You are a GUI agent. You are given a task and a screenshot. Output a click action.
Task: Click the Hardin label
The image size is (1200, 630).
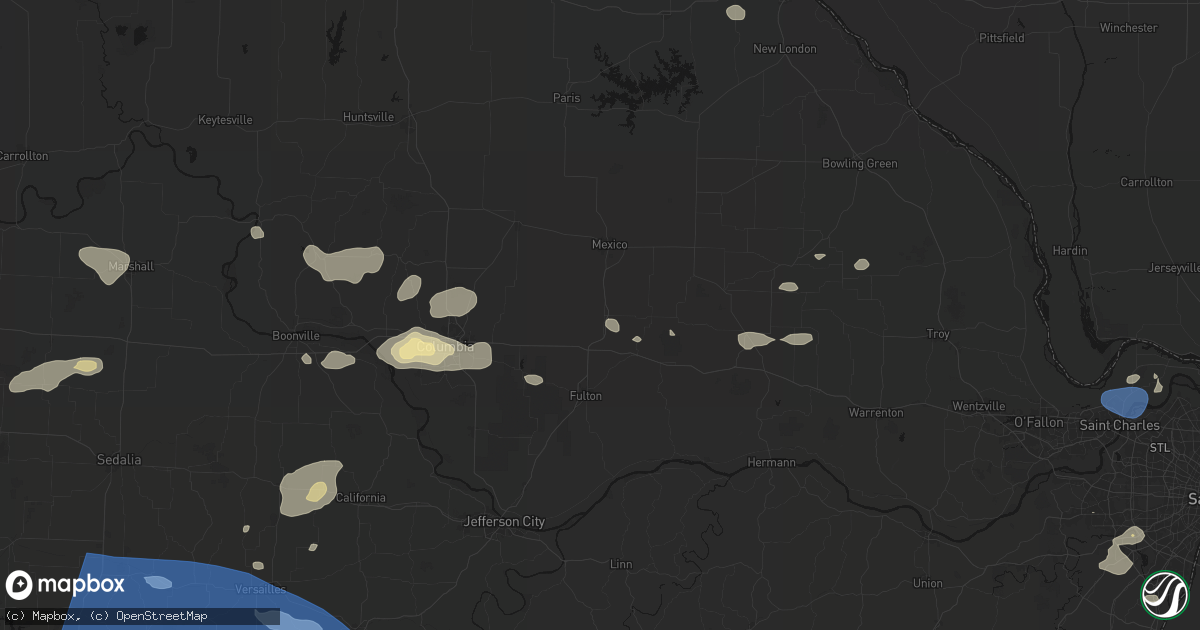tap(1070, 251)
